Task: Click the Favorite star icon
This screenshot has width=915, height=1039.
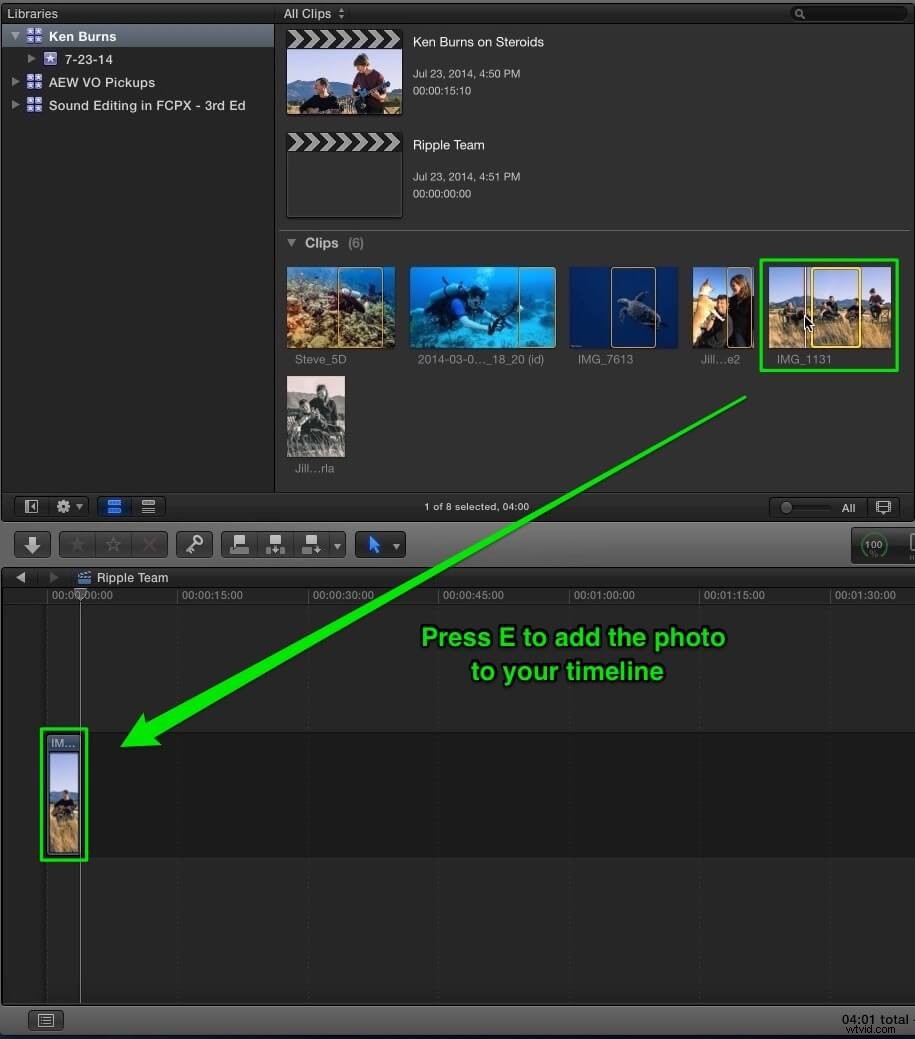Action: point(76,544)
